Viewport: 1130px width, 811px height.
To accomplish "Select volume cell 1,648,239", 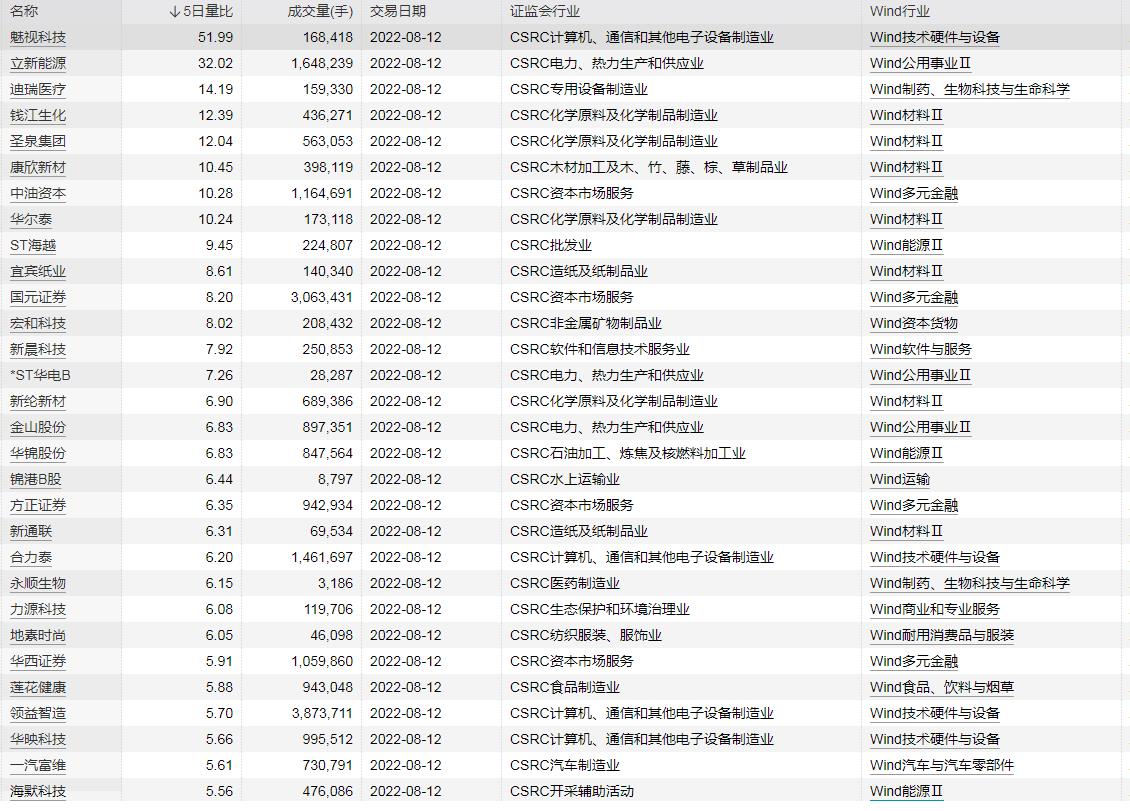I will click(x=322, y=63).
